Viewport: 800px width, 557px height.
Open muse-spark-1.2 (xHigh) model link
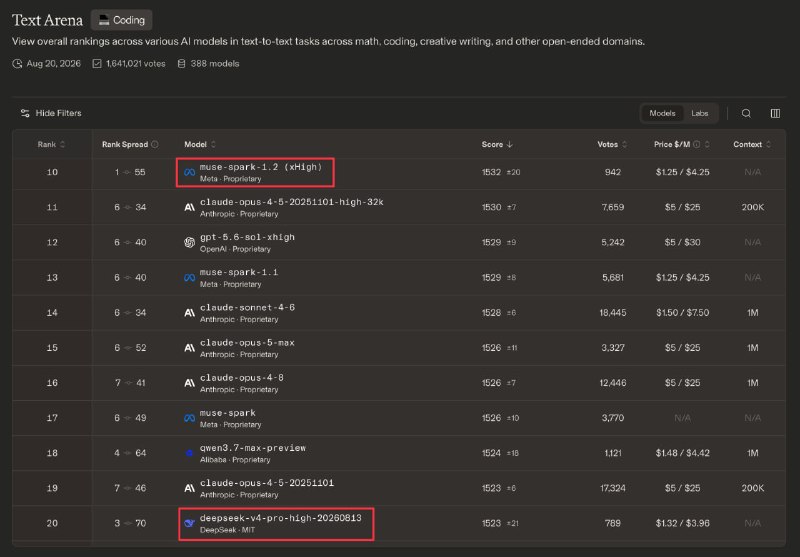261,167
